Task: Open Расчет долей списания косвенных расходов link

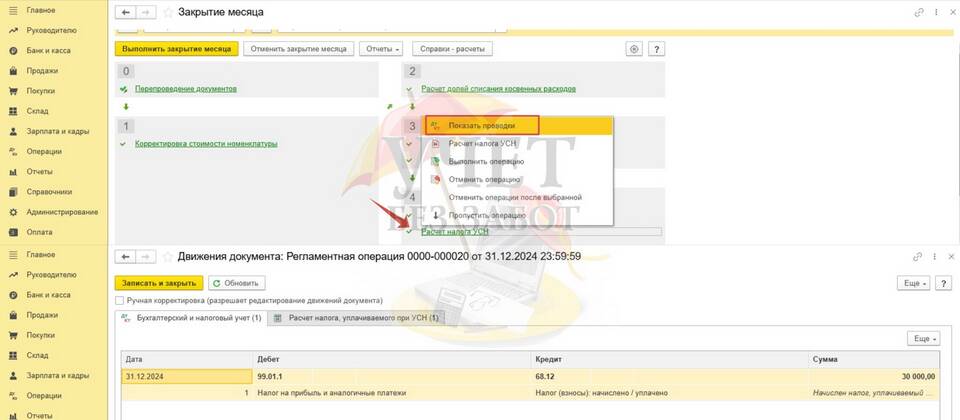Action: [x=498, y=89]
